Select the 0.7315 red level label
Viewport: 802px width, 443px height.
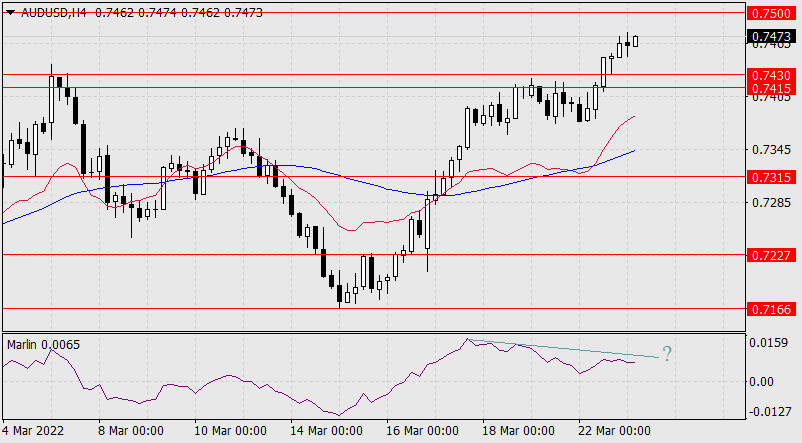tap(772, 178)
